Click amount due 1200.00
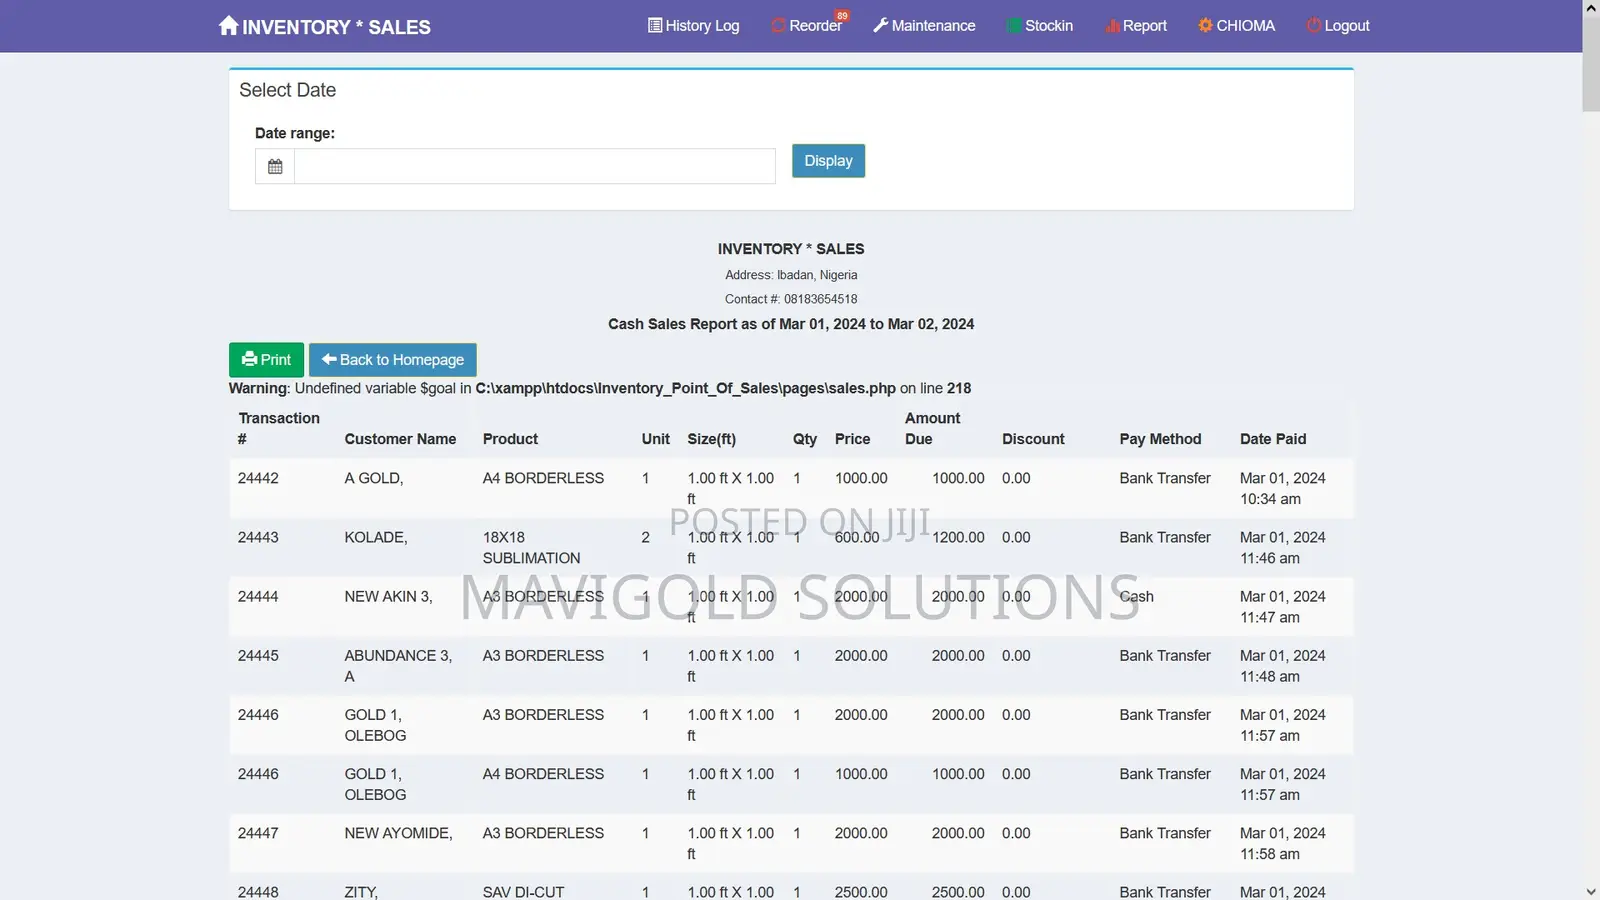 958,537
